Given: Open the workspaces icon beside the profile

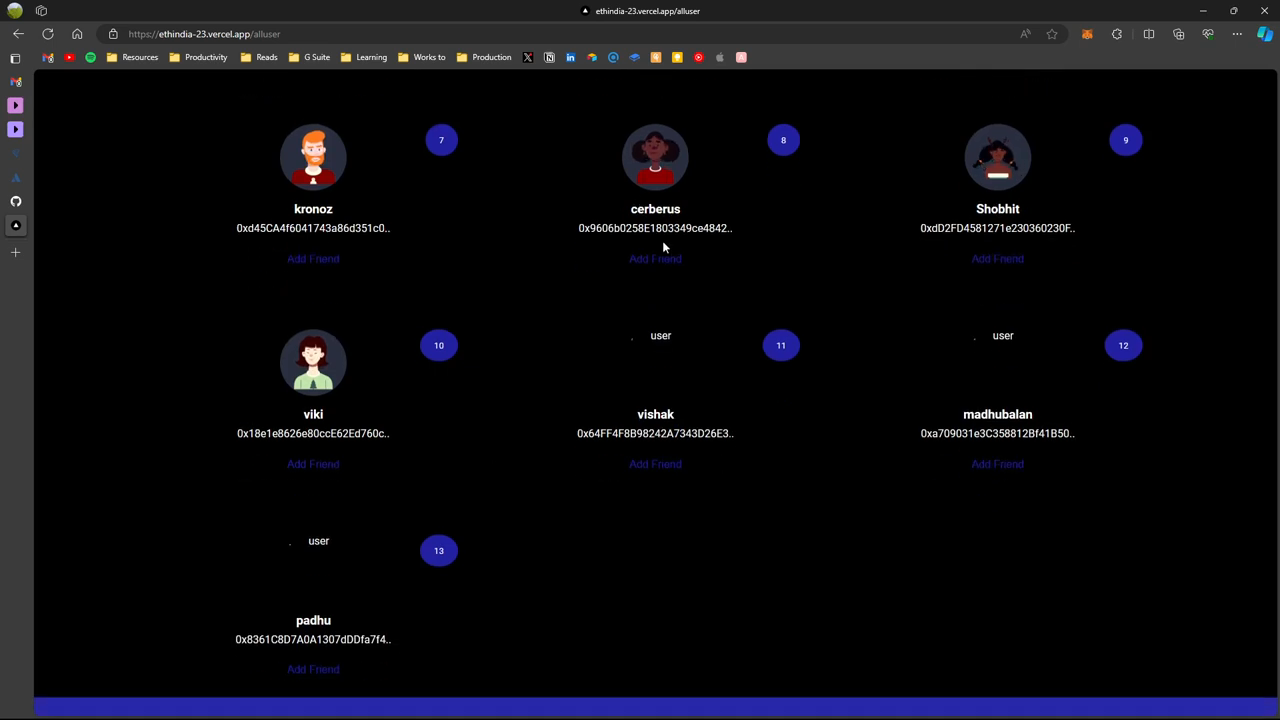Looking at the screenshot, I should [41, 11].
